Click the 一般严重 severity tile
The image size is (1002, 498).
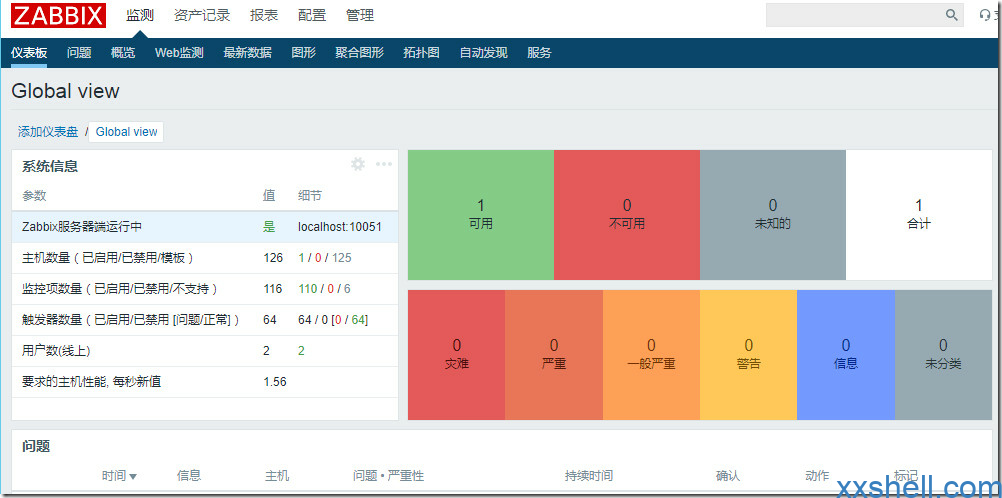coord(651,355)
